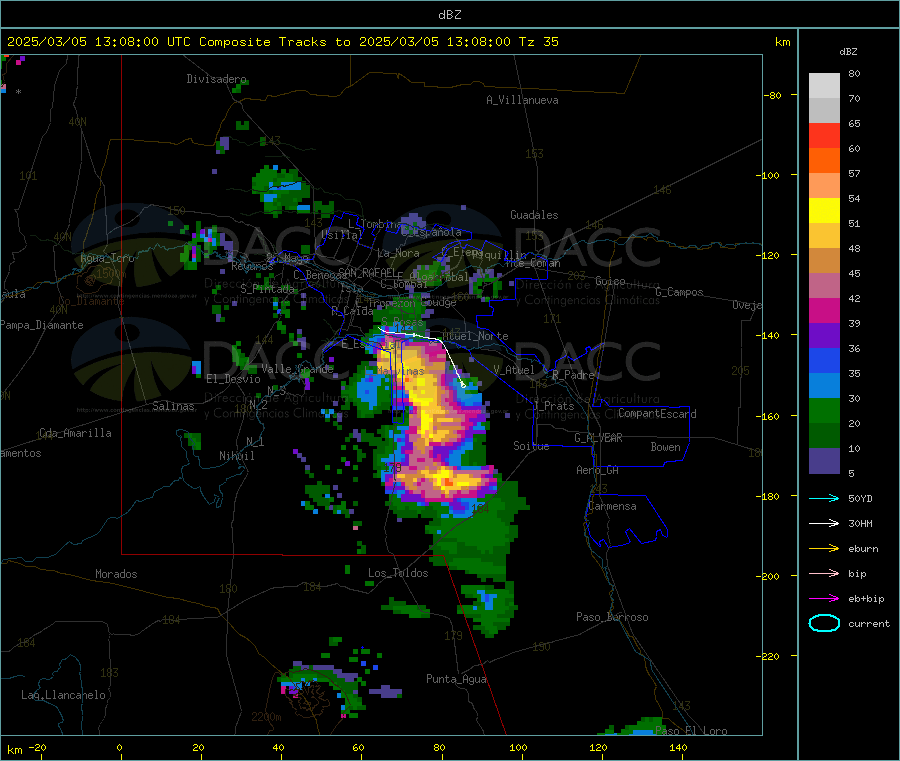Click the 'Los_Toldos' map label
Image resolution: width=900 pixels, height=761 pixels.
(398, 573)
